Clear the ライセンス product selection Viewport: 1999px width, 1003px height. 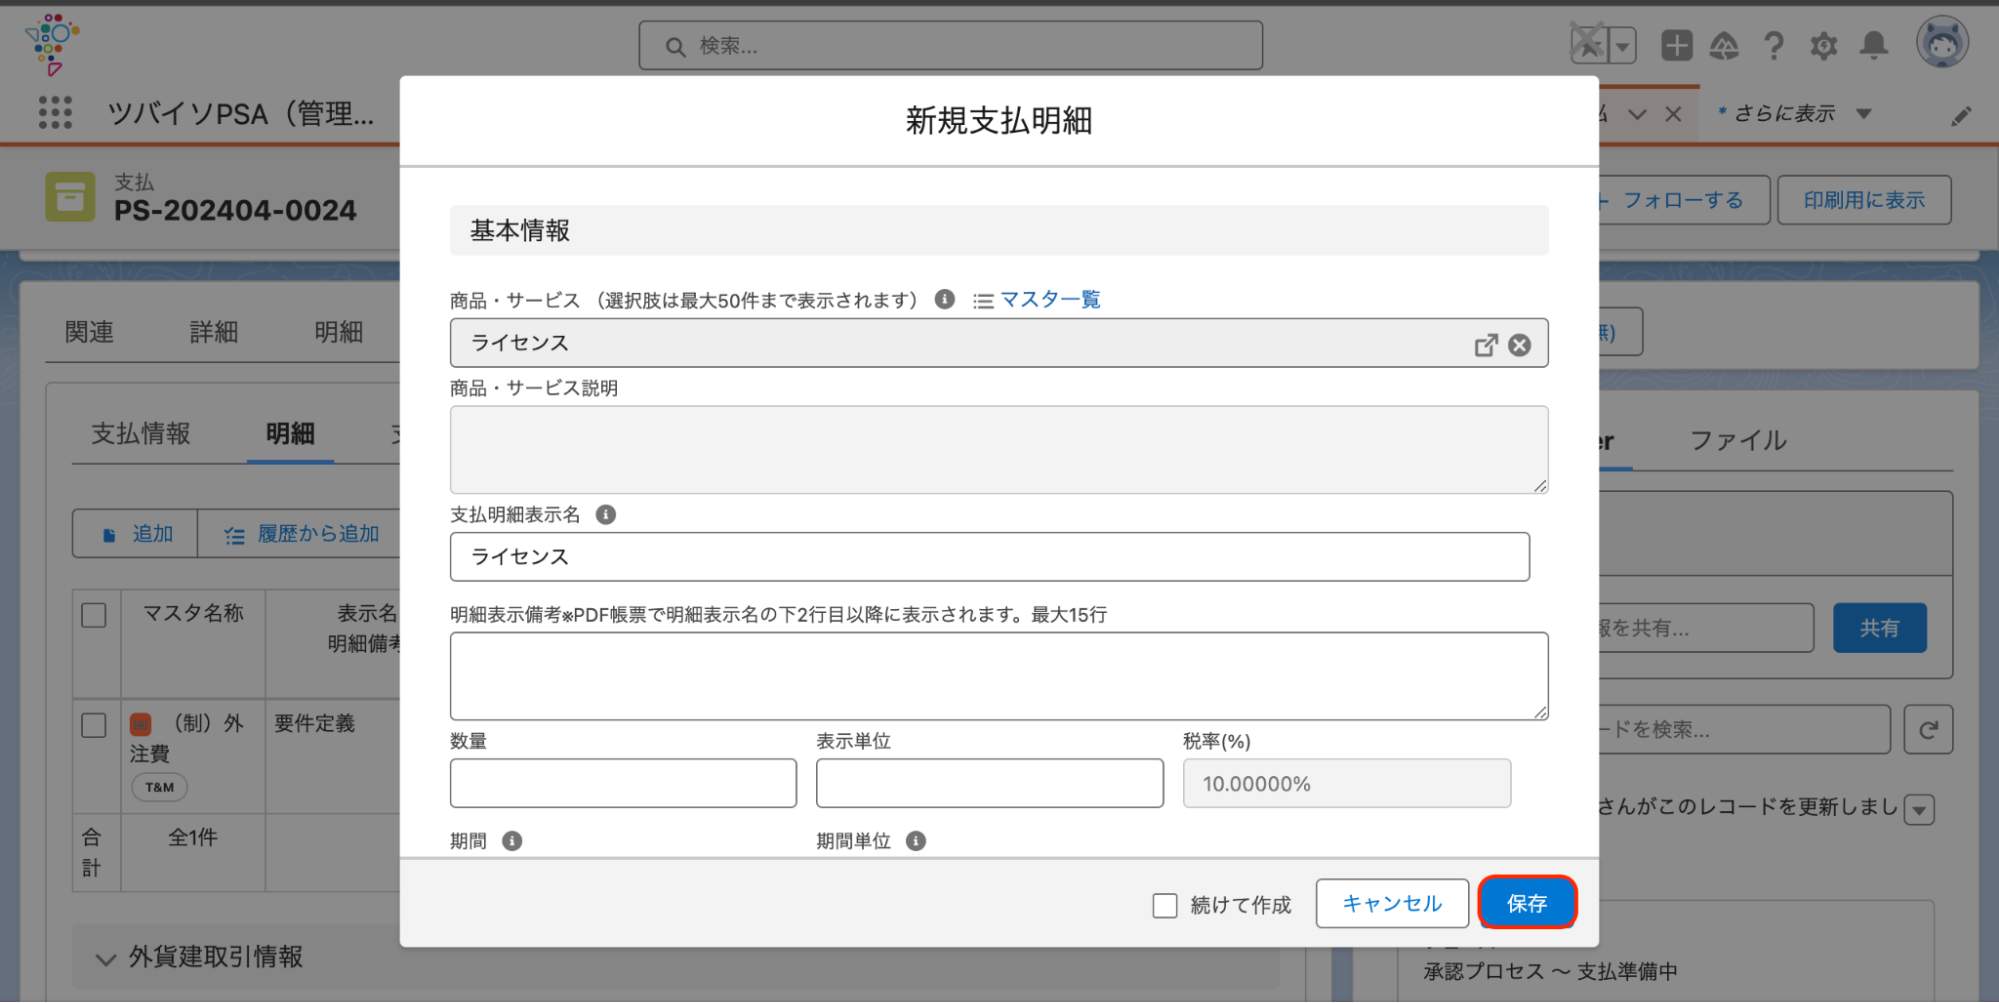click(1520, 345)
